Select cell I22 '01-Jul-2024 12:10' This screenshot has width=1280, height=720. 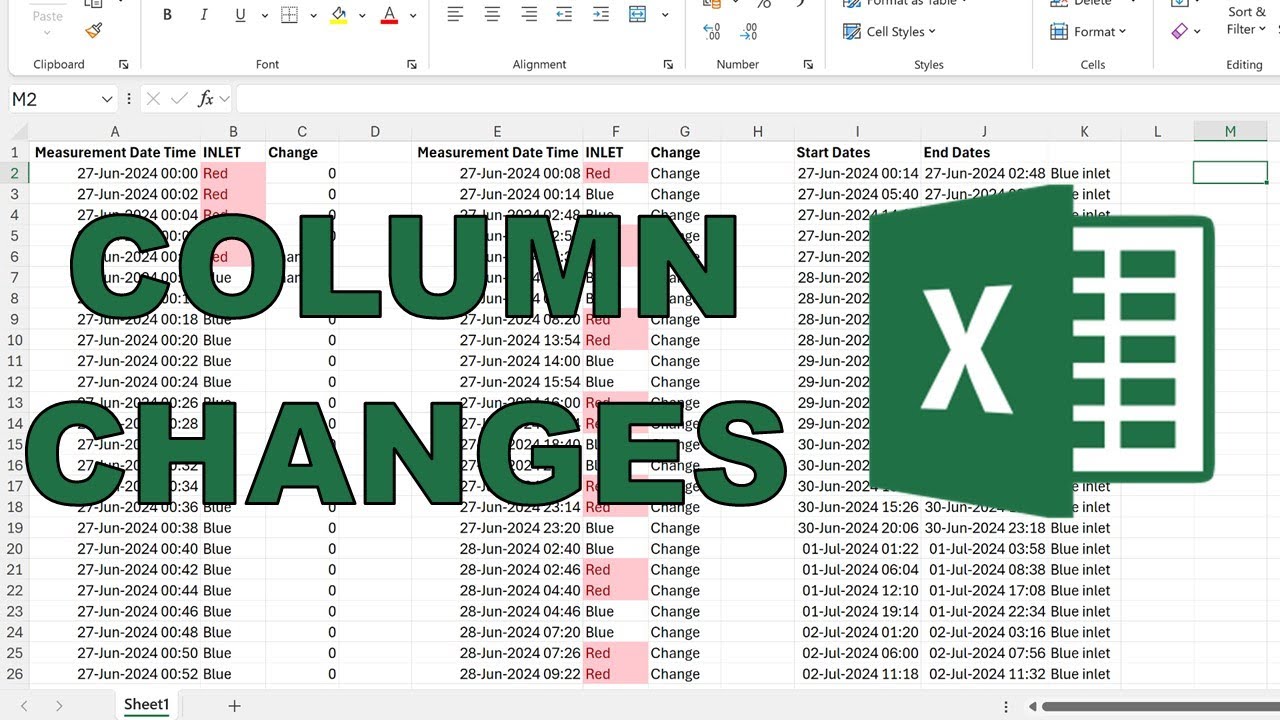click(858, 590)
